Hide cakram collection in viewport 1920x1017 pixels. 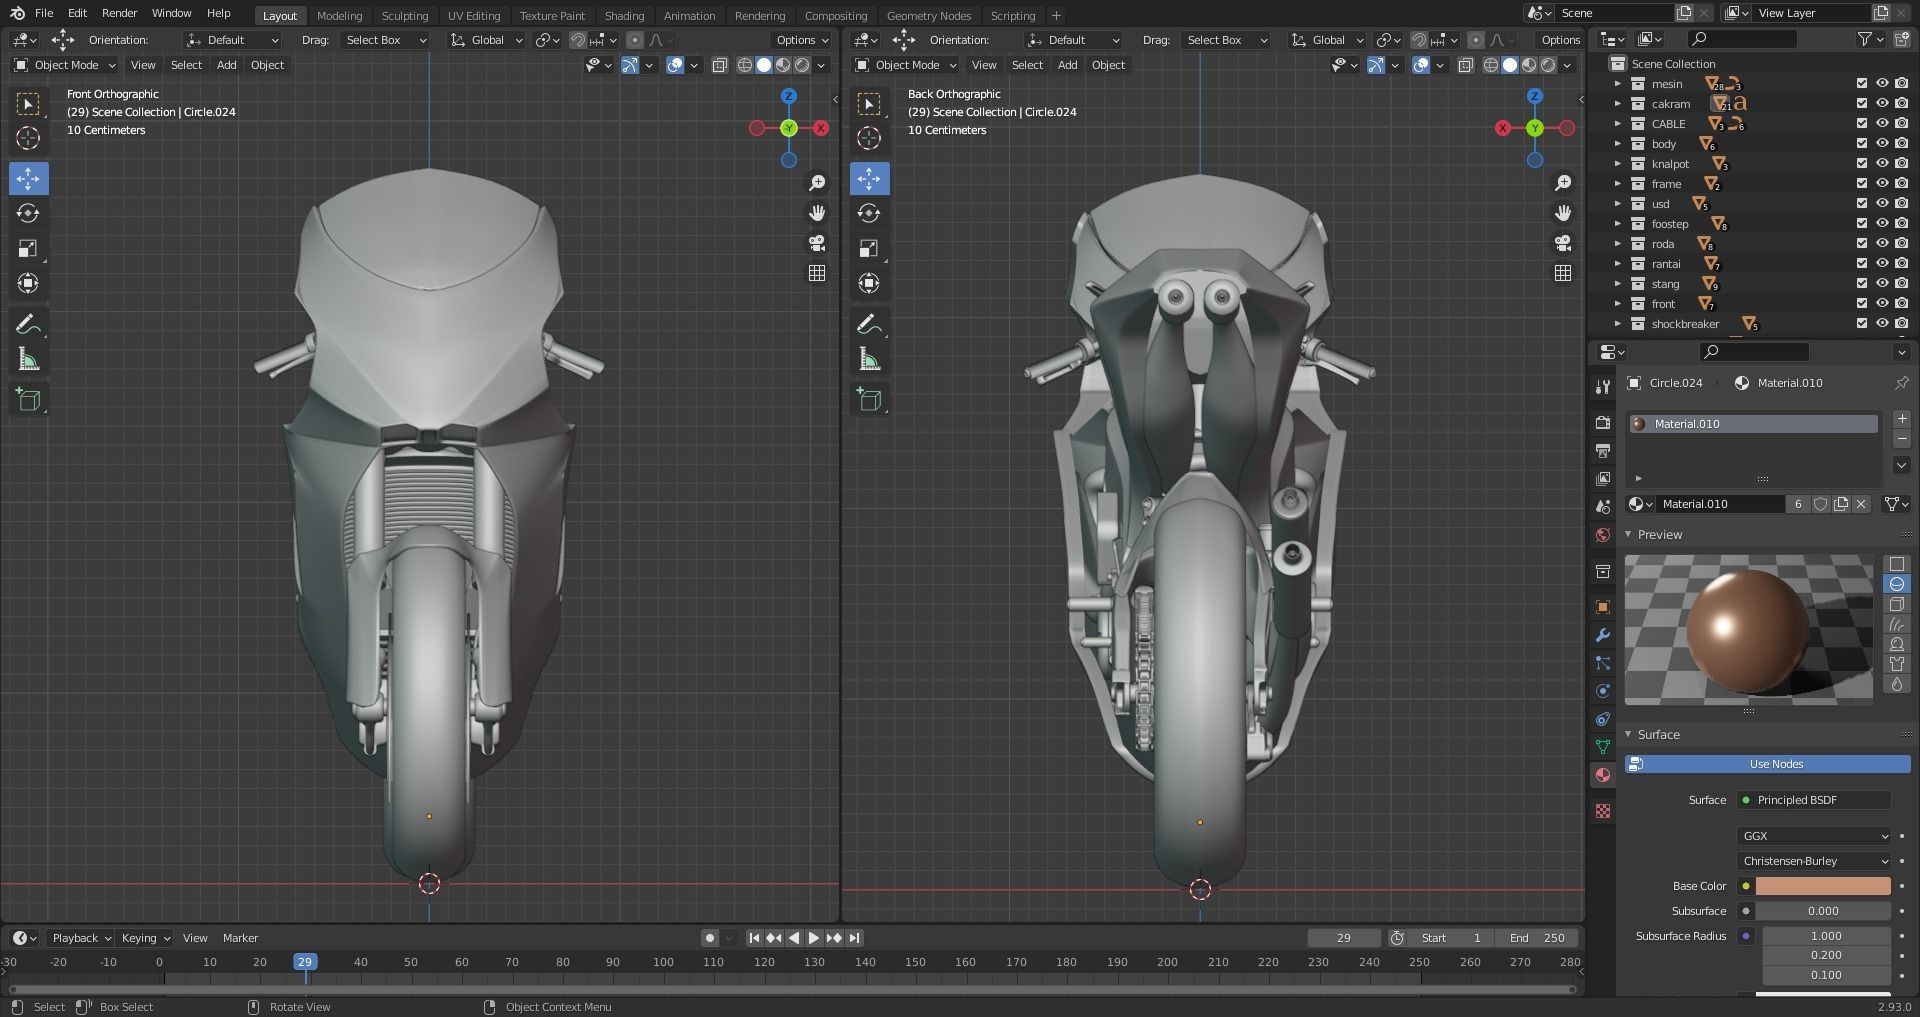[x=1881, y=104]
